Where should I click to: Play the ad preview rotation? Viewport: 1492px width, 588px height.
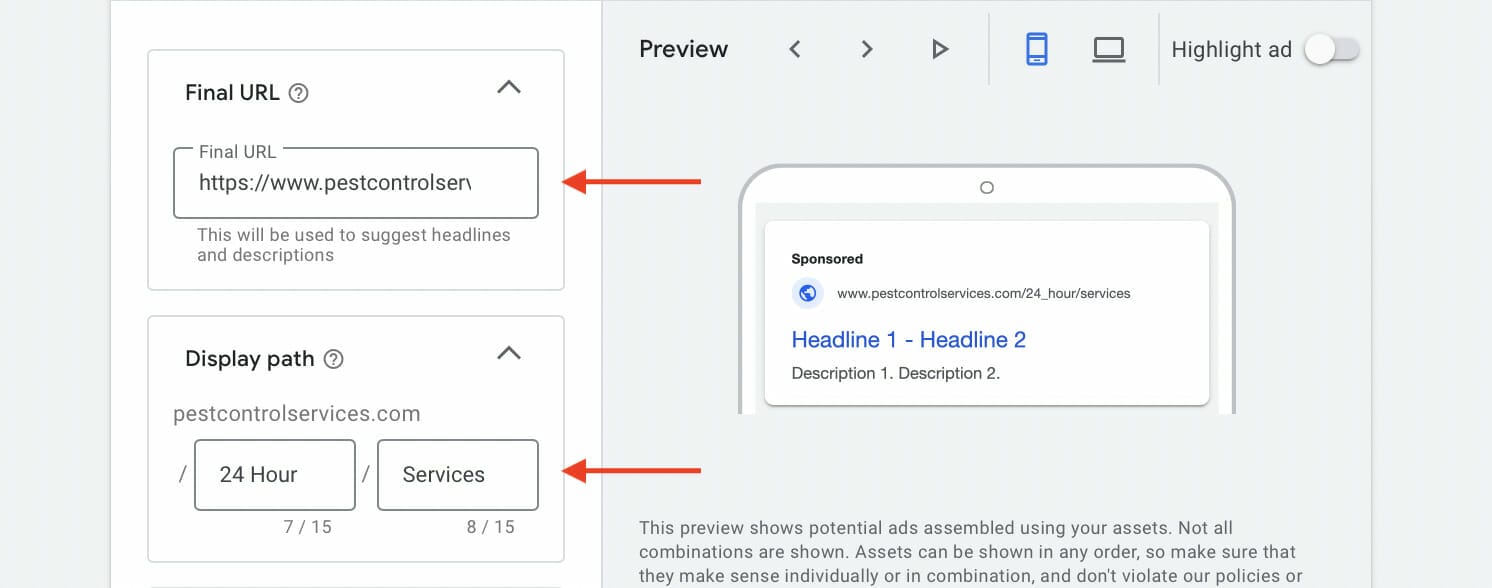coord(938,48)
